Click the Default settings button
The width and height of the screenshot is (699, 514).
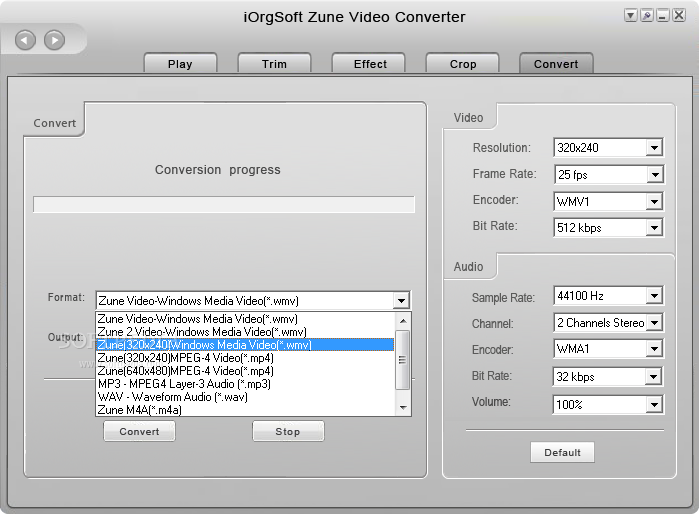562,452
